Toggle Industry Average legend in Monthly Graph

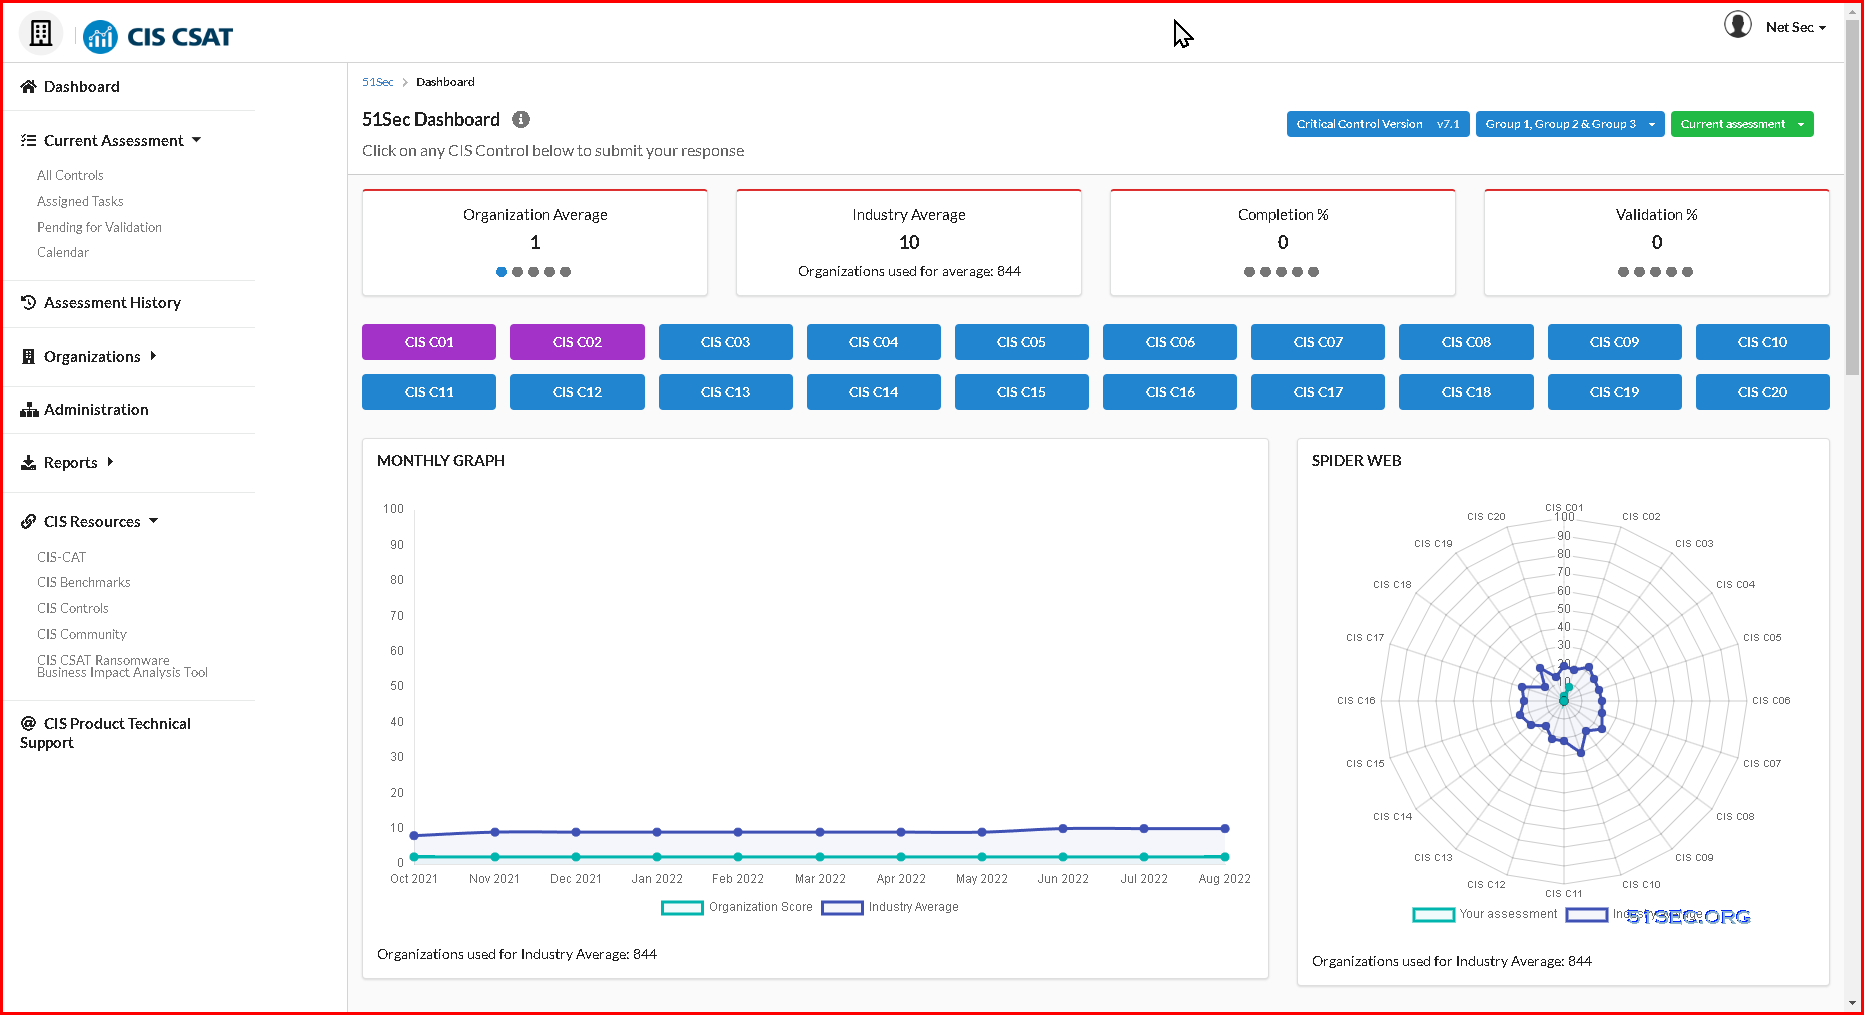(x=890, y=907)
